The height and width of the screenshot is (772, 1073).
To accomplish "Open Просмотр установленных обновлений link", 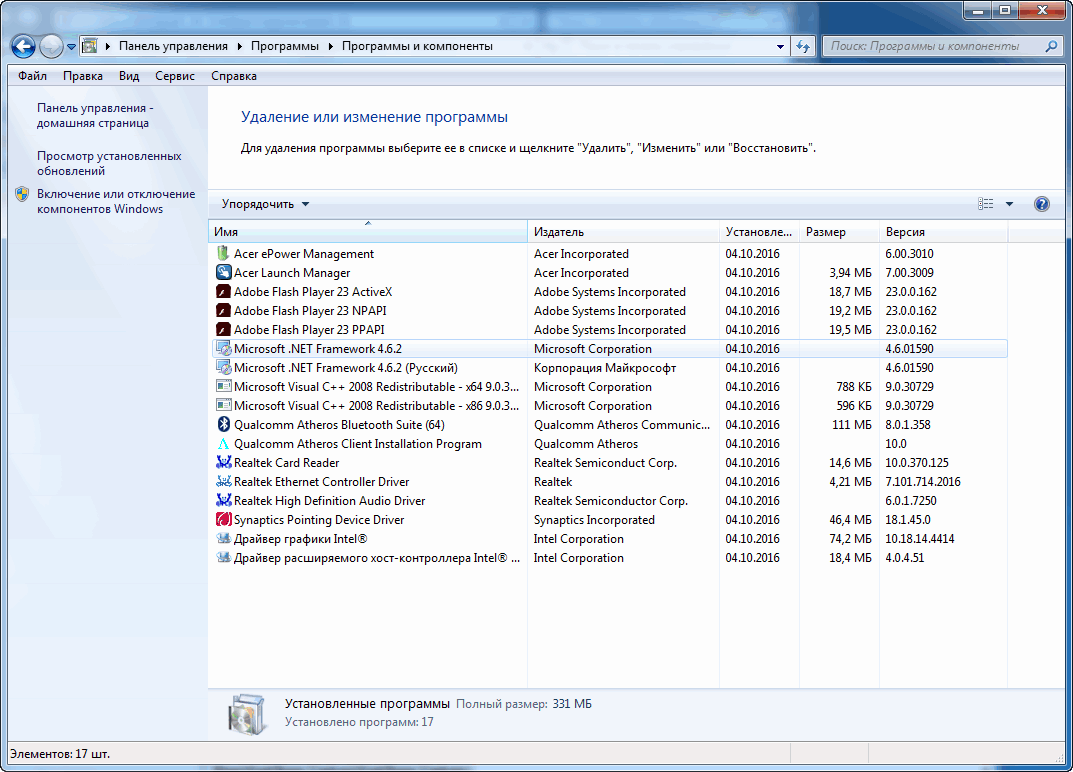I will tap(109, 164).
